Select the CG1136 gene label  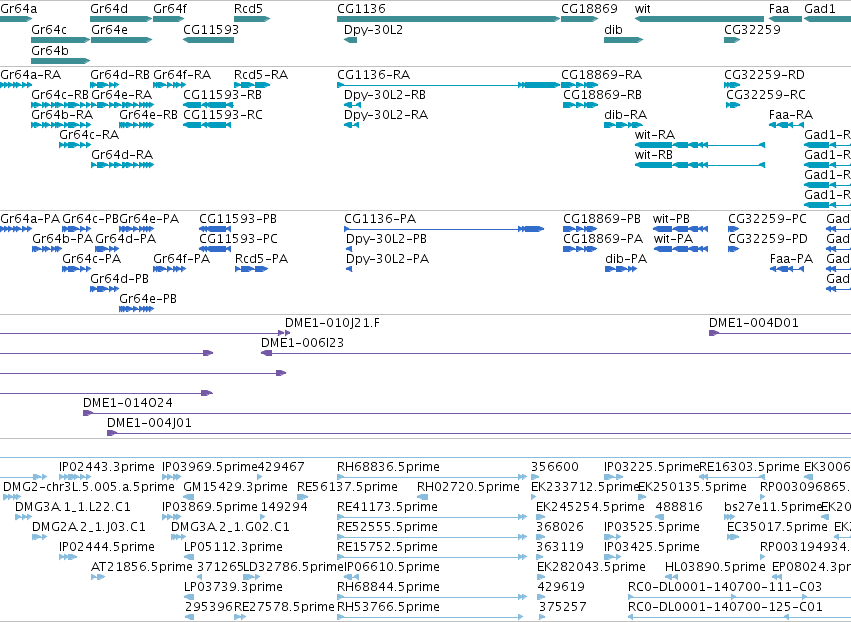pyautogui.click(x=361, y=9)
